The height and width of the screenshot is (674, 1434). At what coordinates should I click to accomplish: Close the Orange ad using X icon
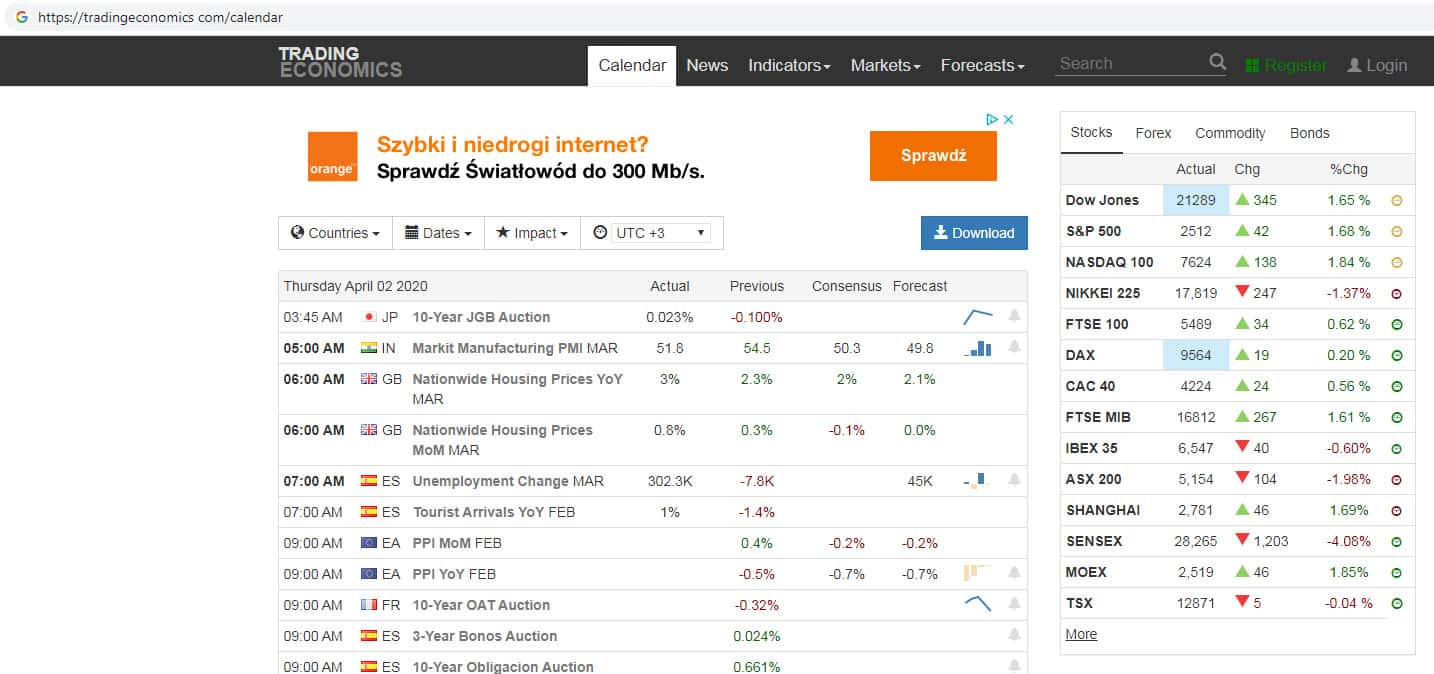pyautogui.click(x=1009, y=119)
